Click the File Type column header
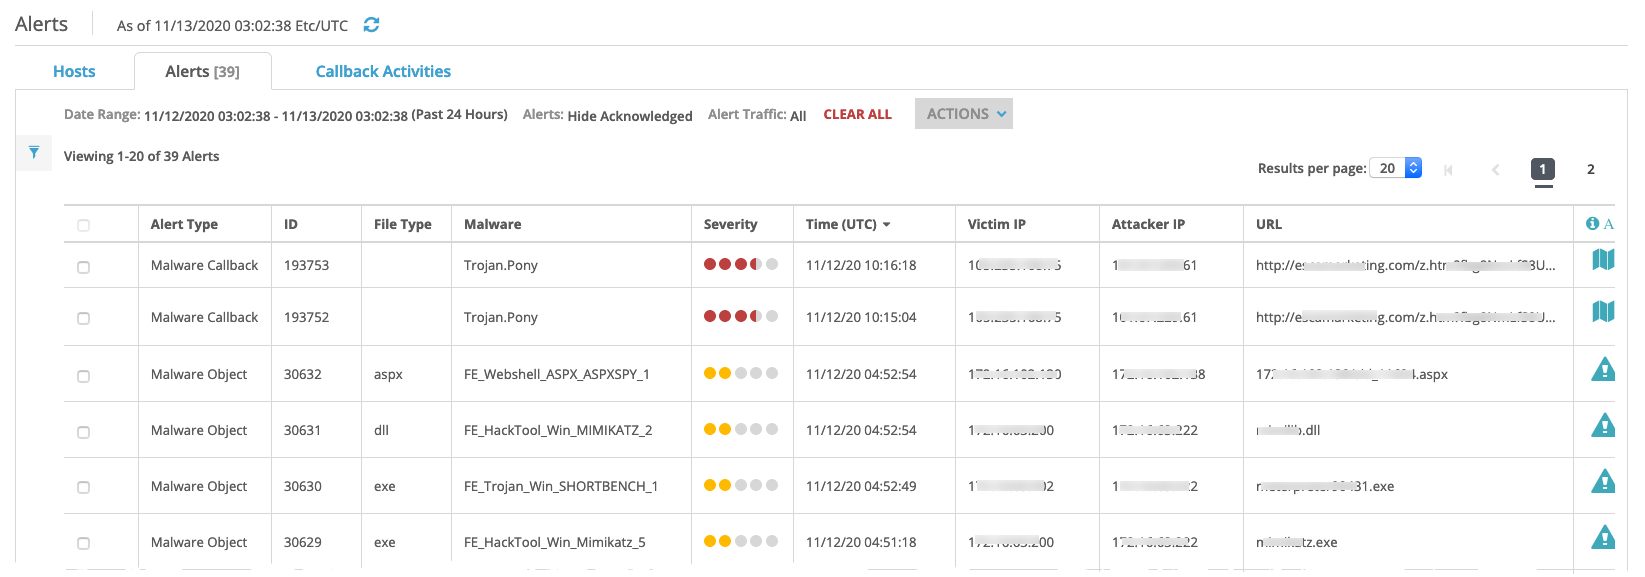 (402, 224)
